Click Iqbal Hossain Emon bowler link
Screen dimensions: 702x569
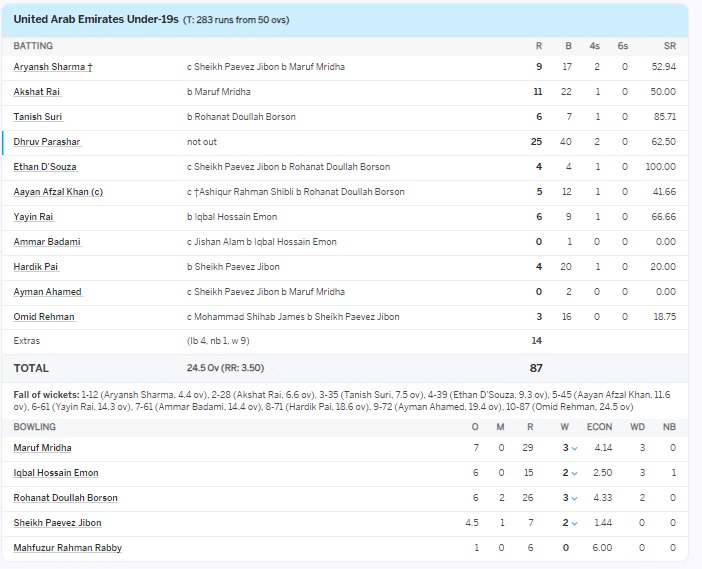pos(56,473)
